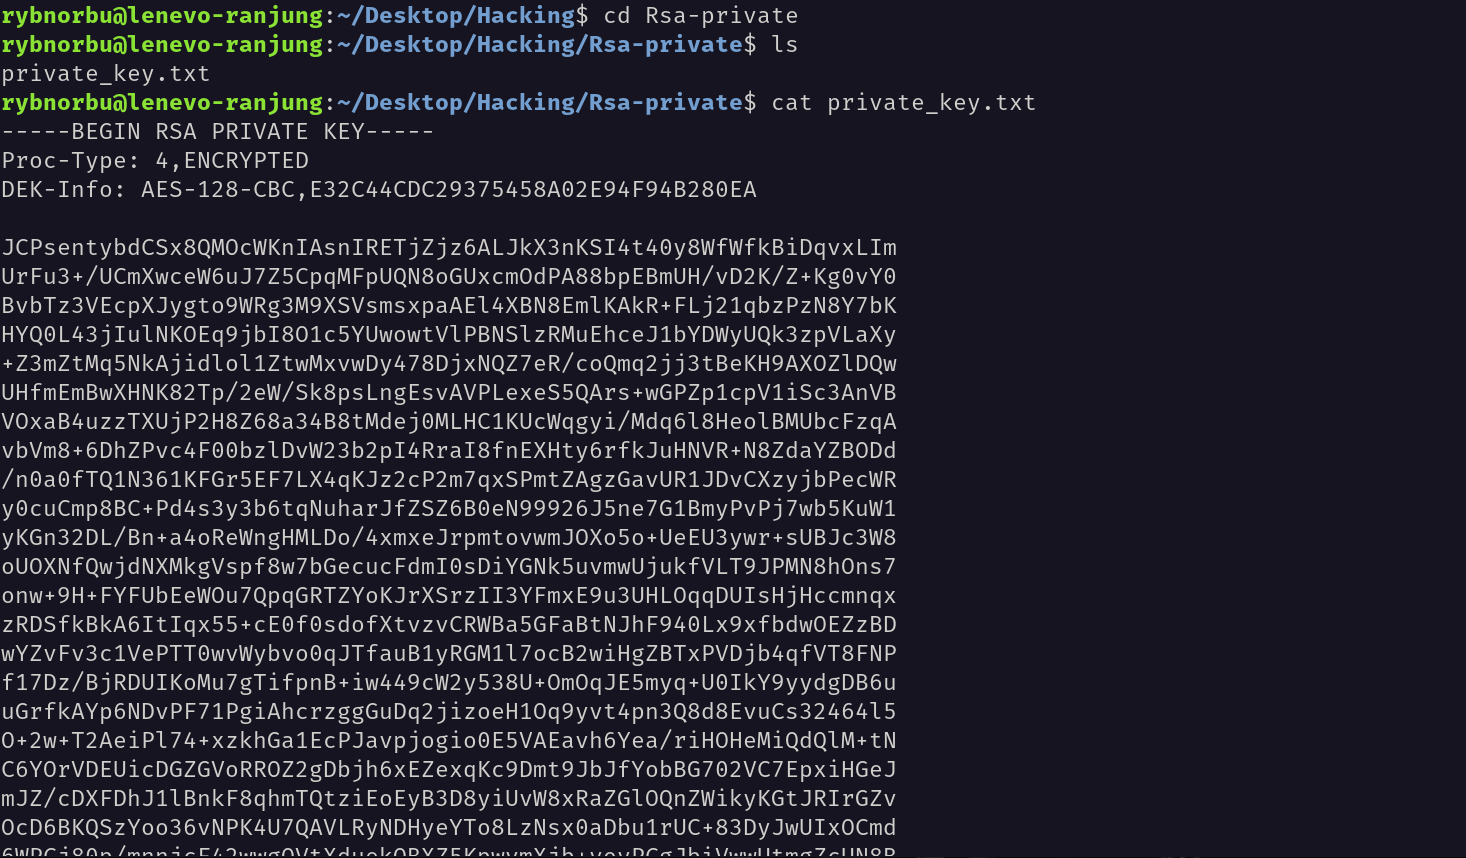Click the key line starting with zRDSfkBkA6ItIqx55
Screen dimensions: 1466x858
pos(449,625)
